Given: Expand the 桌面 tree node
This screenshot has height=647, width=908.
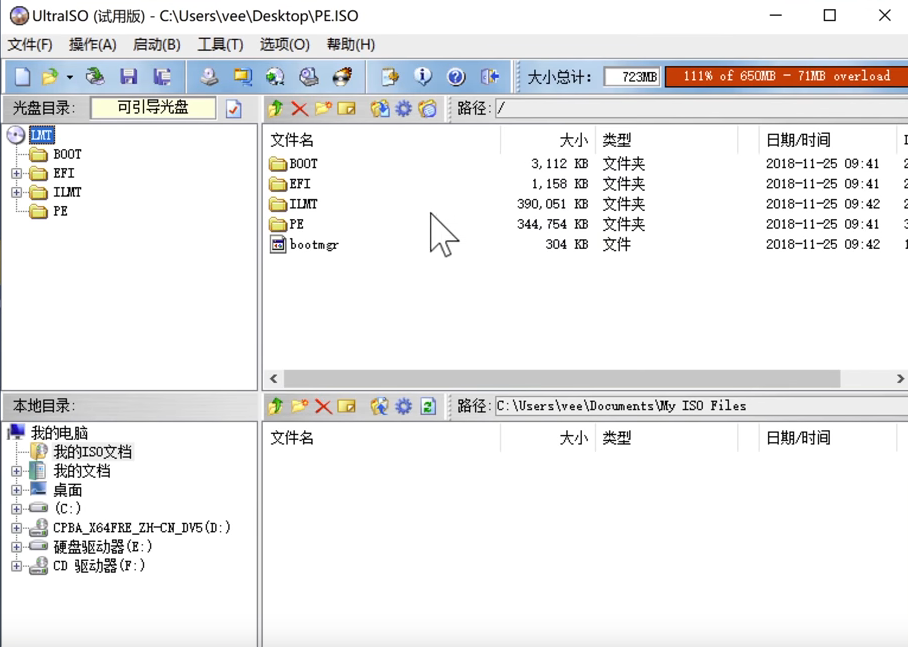Looking at the screenshot, I should point(16,490).
